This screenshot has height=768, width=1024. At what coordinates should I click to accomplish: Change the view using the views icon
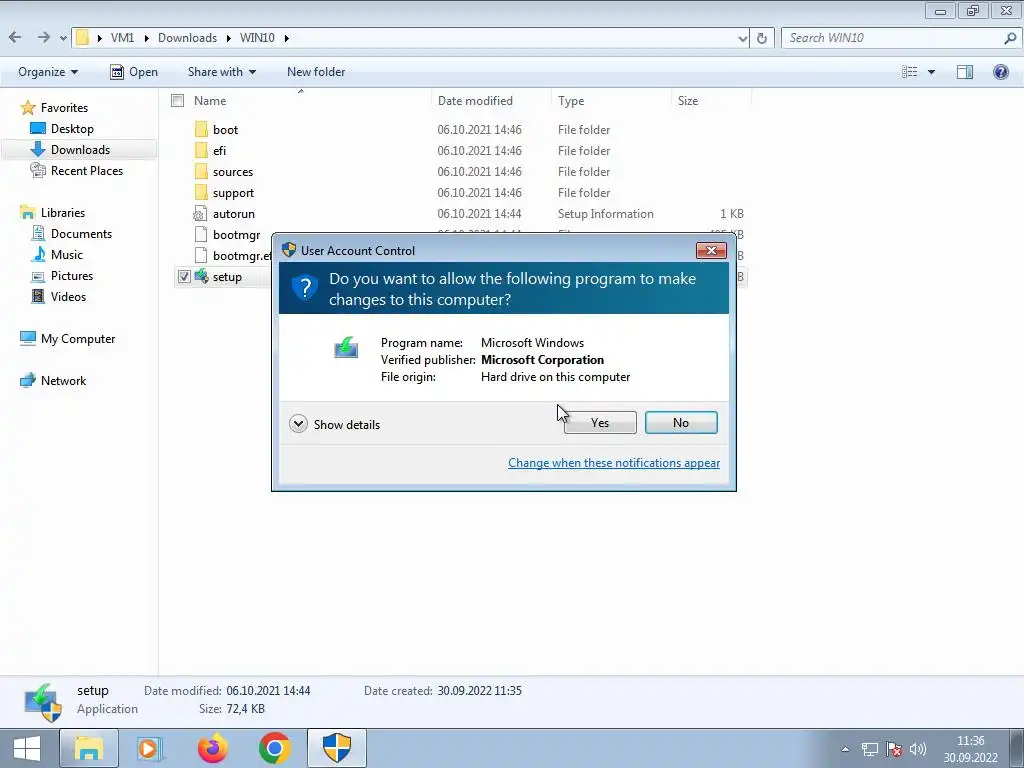pos(910,72)
